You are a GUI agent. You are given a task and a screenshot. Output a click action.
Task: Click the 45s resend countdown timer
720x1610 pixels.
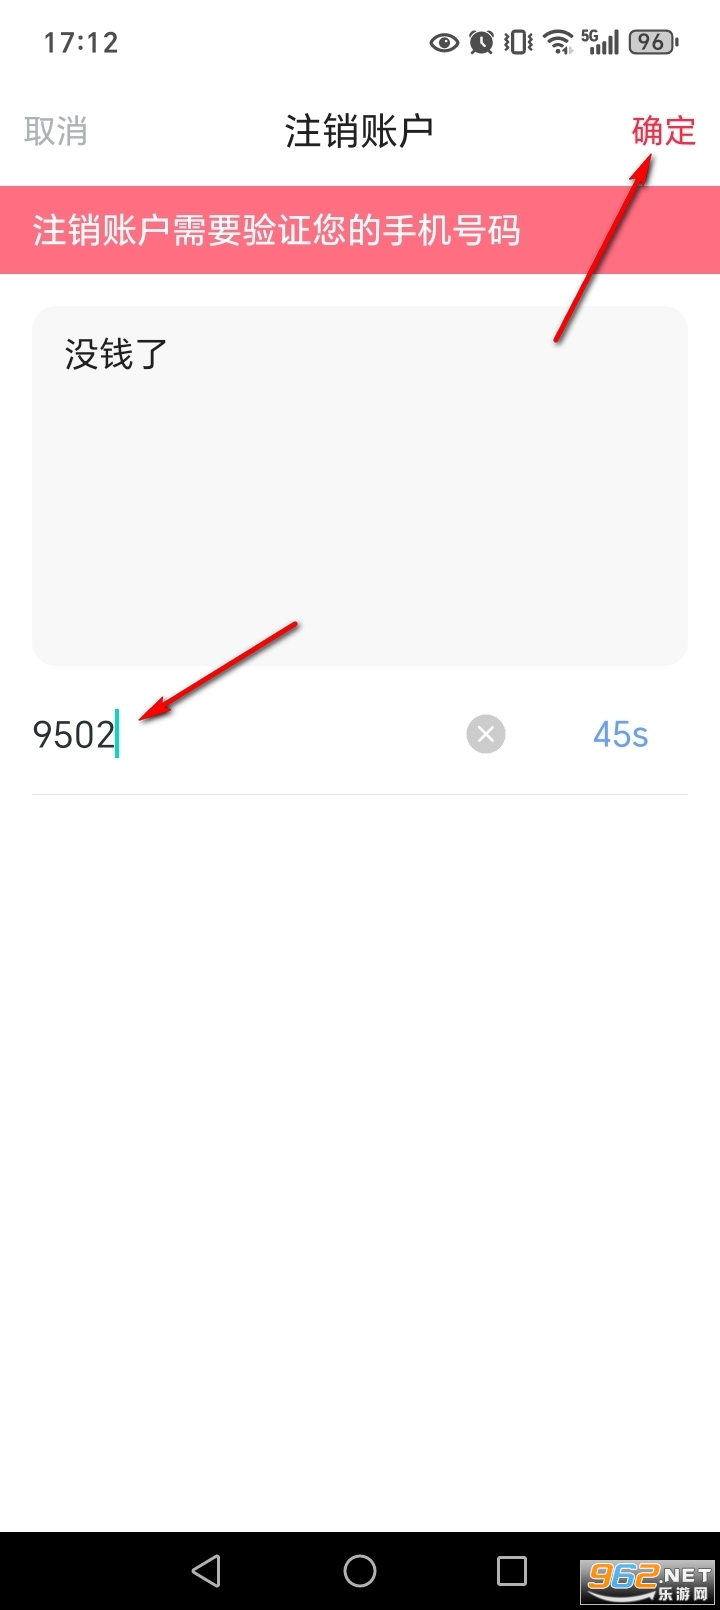[620, 735]
